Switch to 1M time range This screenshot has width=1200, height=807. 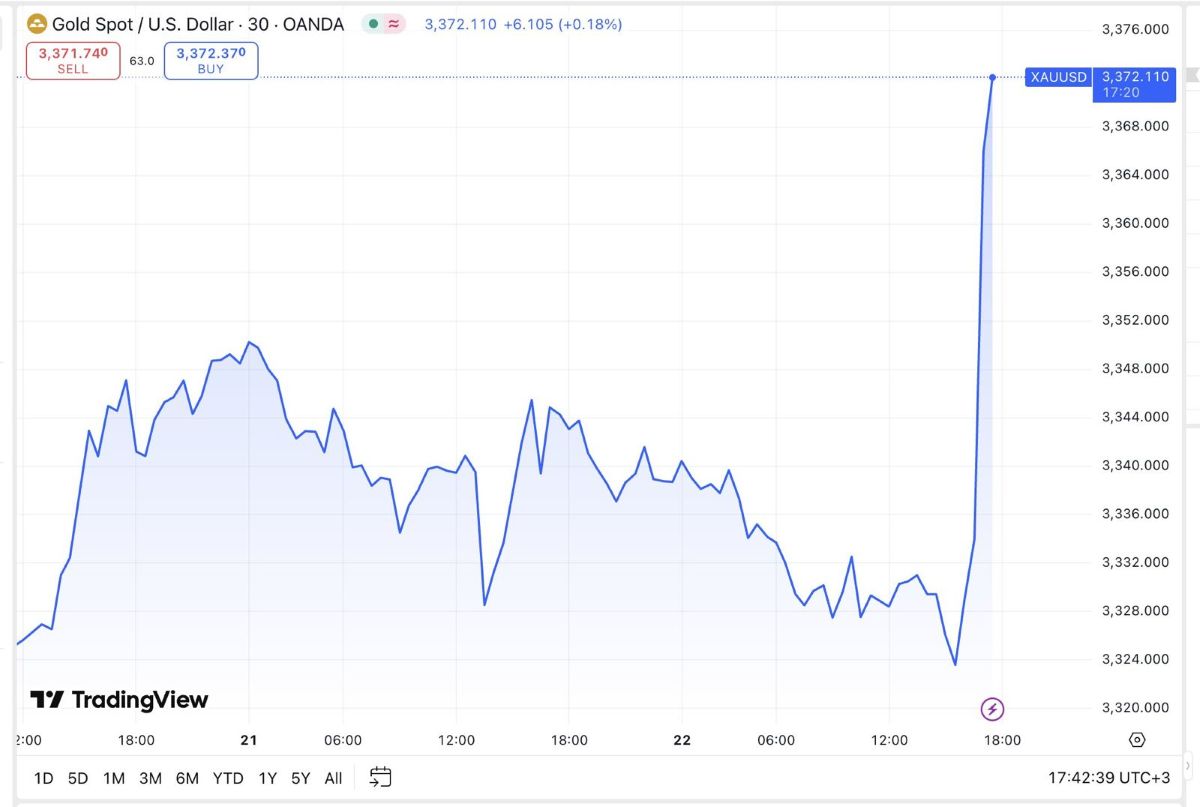(114, 778)
